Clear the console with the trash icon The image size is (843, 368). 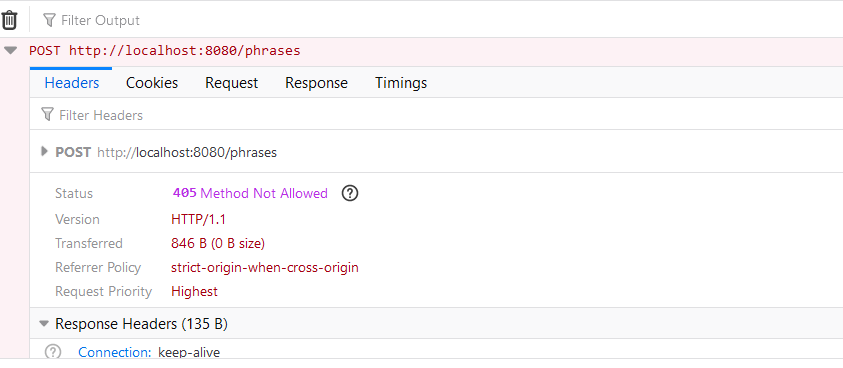pos(10,20)
